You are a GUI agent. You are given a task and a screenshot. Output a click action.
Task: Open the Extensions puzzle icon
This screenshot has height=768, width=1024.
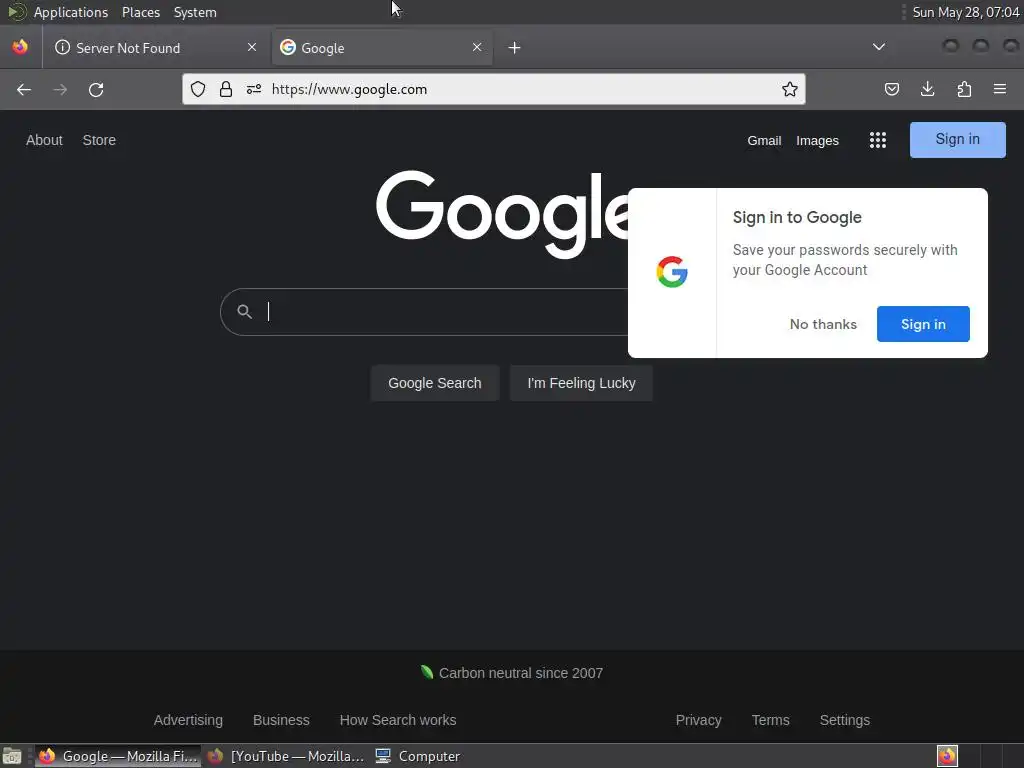(964, 89)
